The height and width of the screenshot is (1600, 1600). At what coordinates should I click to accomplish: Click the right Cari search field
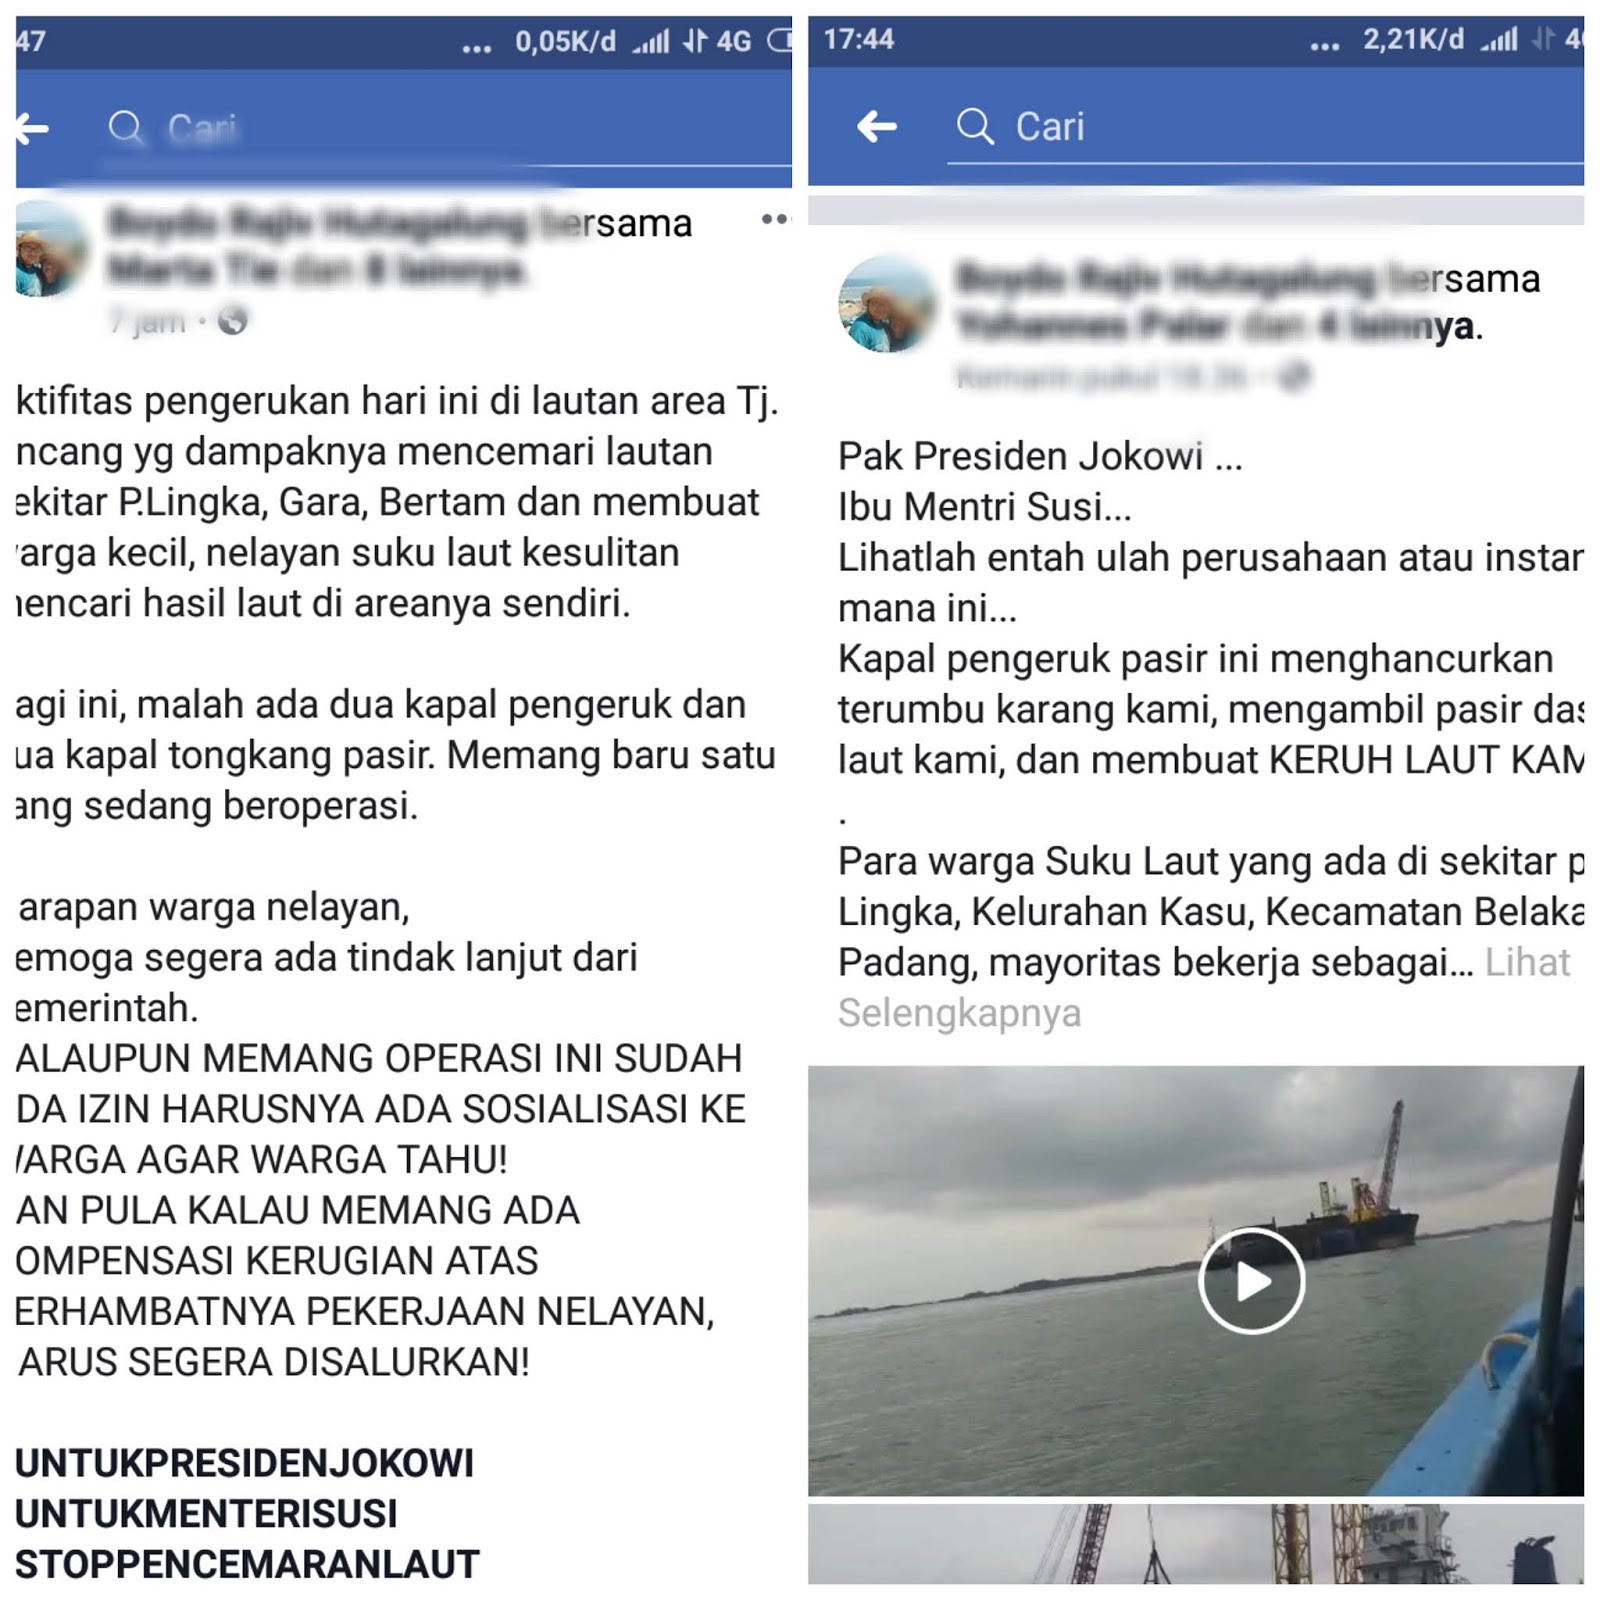pyautogui.click(x=1265, y=128)
